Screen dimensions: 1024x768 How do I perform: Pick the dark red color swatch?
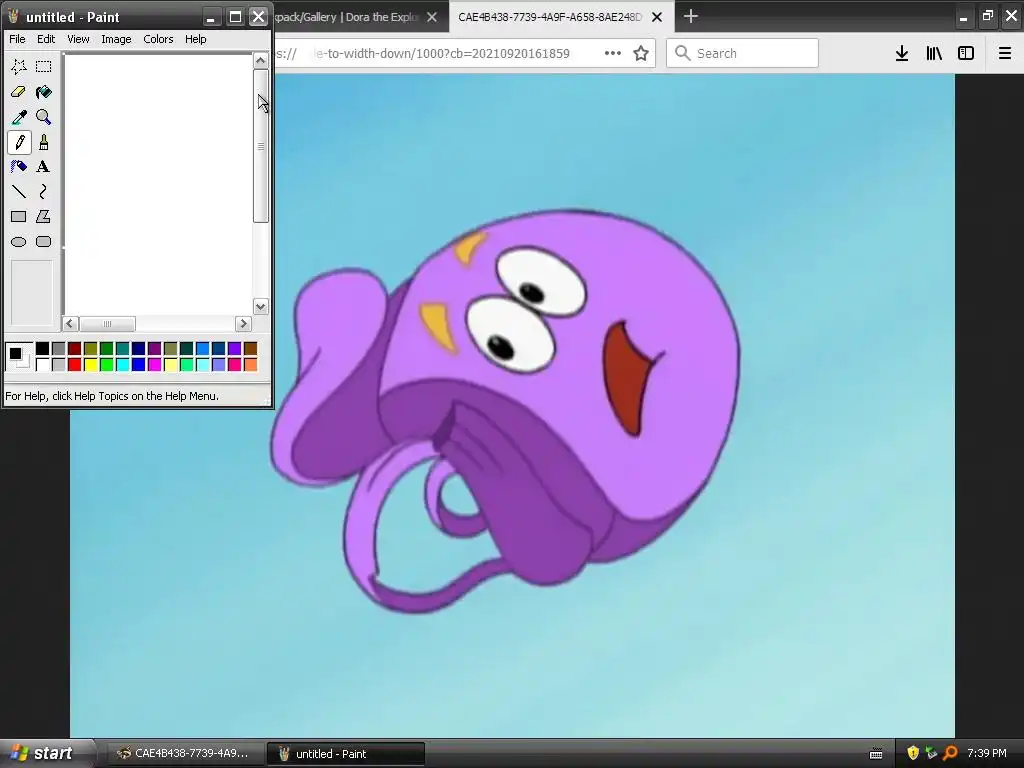coord(74,349)
